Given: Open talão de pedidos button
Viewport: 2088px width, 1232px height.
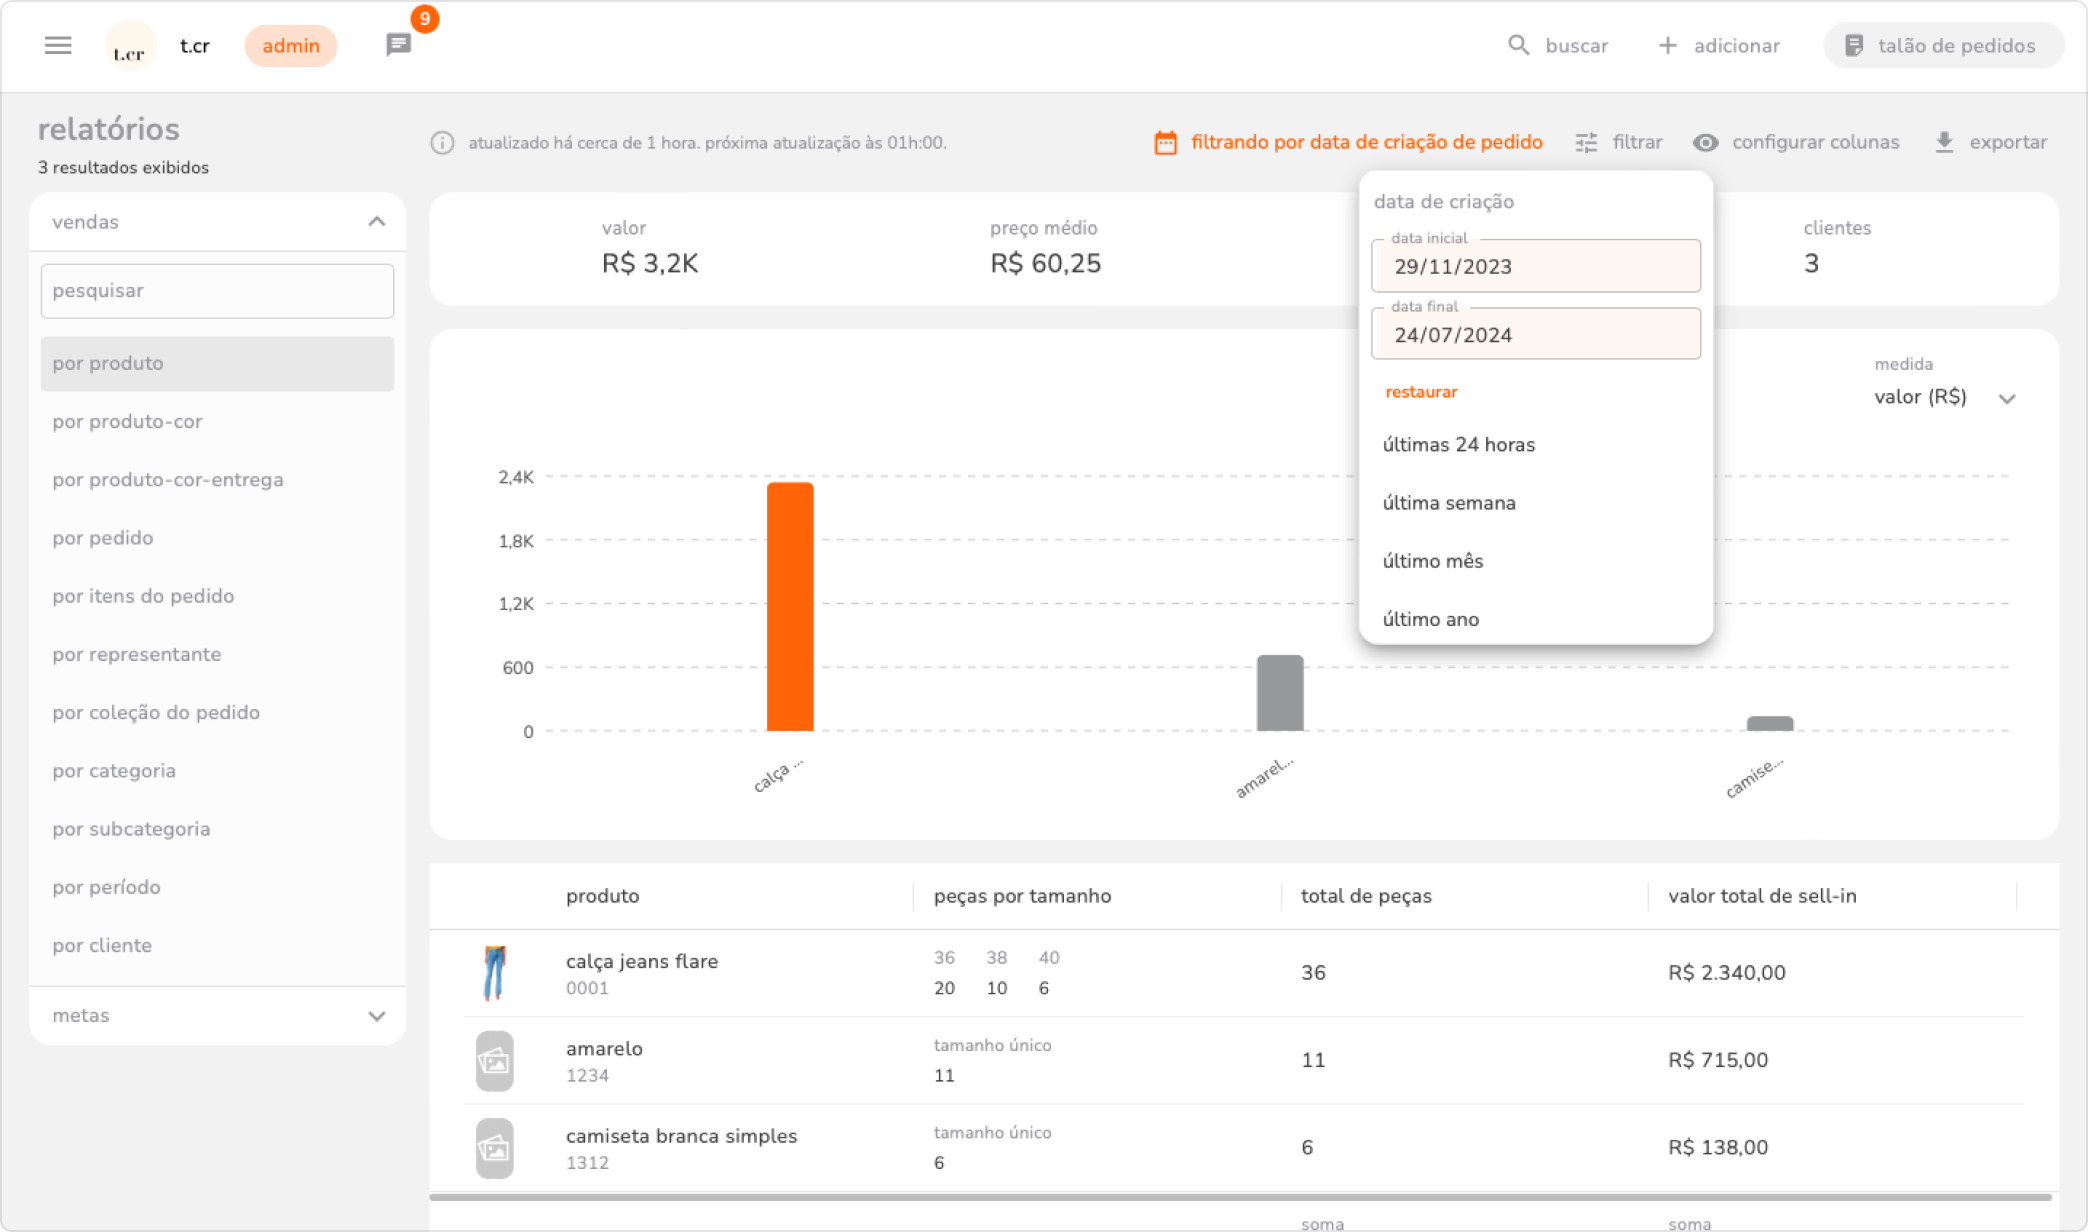Looking at the screenshot, I should pyautogui.click(x=1942, y=46).
